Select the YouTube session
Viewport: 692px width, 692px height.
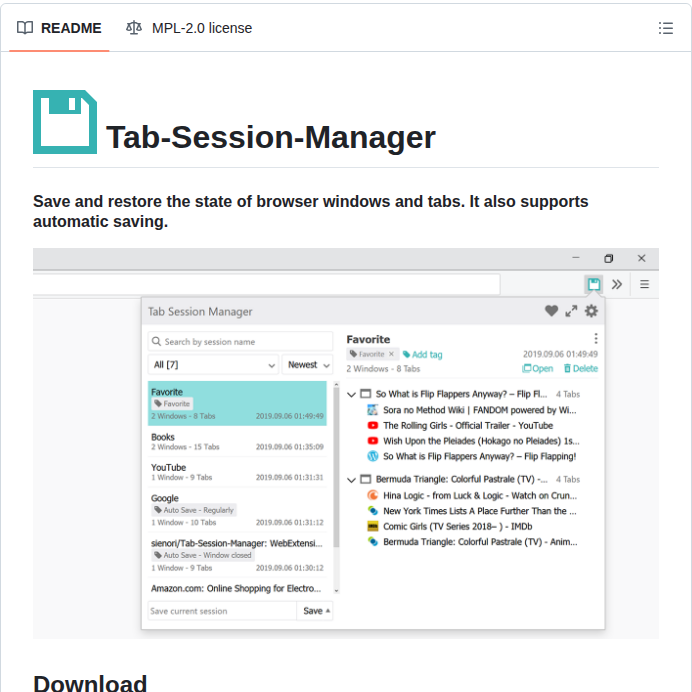point(237,472)
